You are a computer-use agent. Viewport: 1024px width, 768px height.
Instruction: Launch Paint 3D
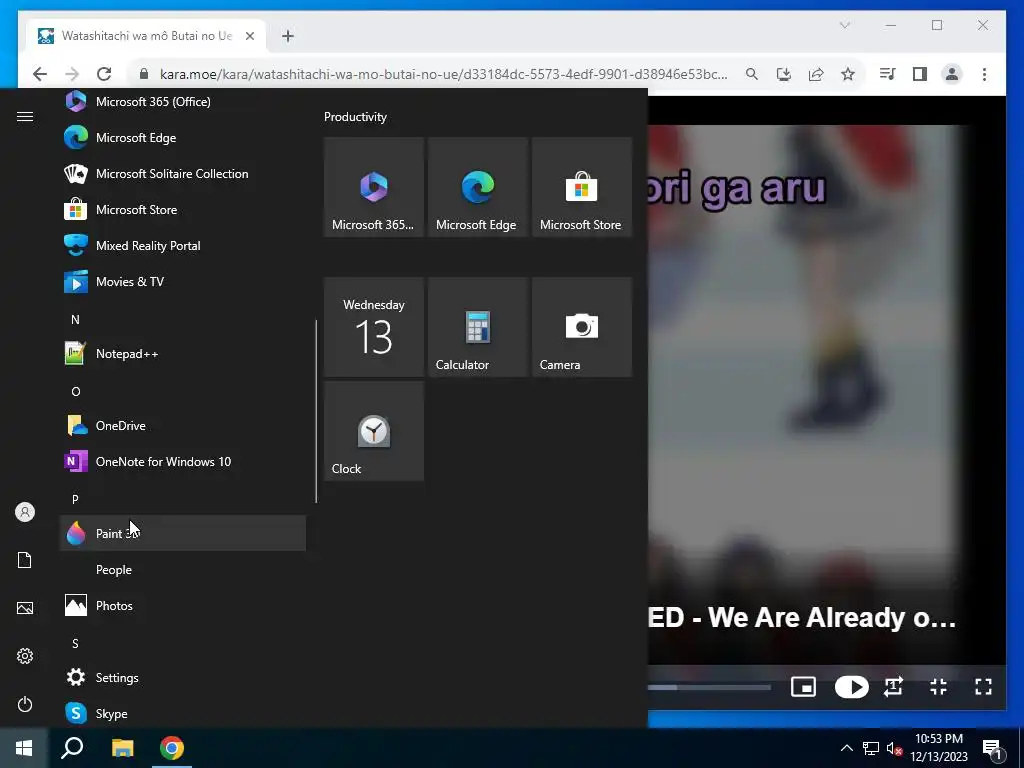(x=183, y=534)
